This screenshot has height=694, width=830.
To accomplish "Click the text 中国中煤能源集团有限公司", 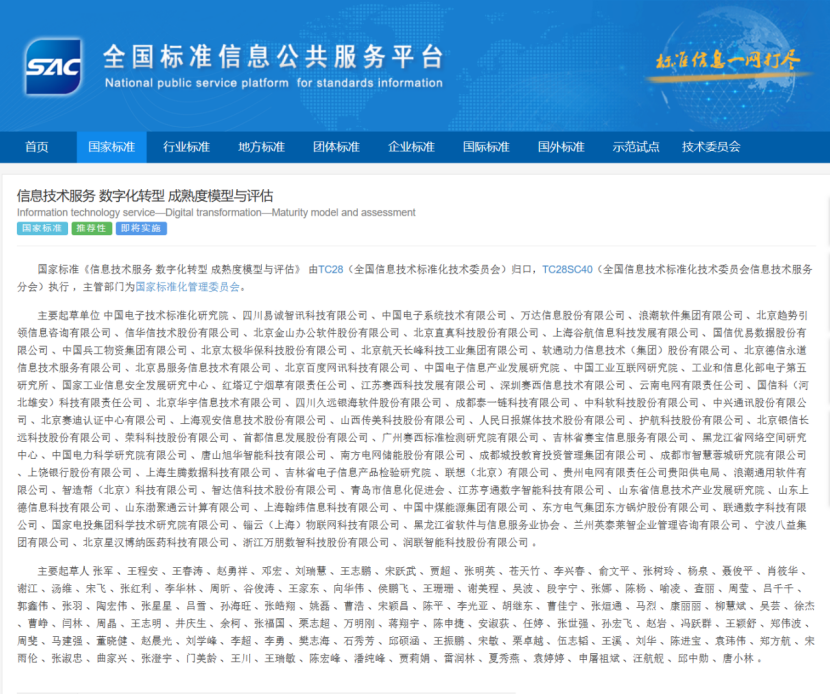I will (466, 508).
